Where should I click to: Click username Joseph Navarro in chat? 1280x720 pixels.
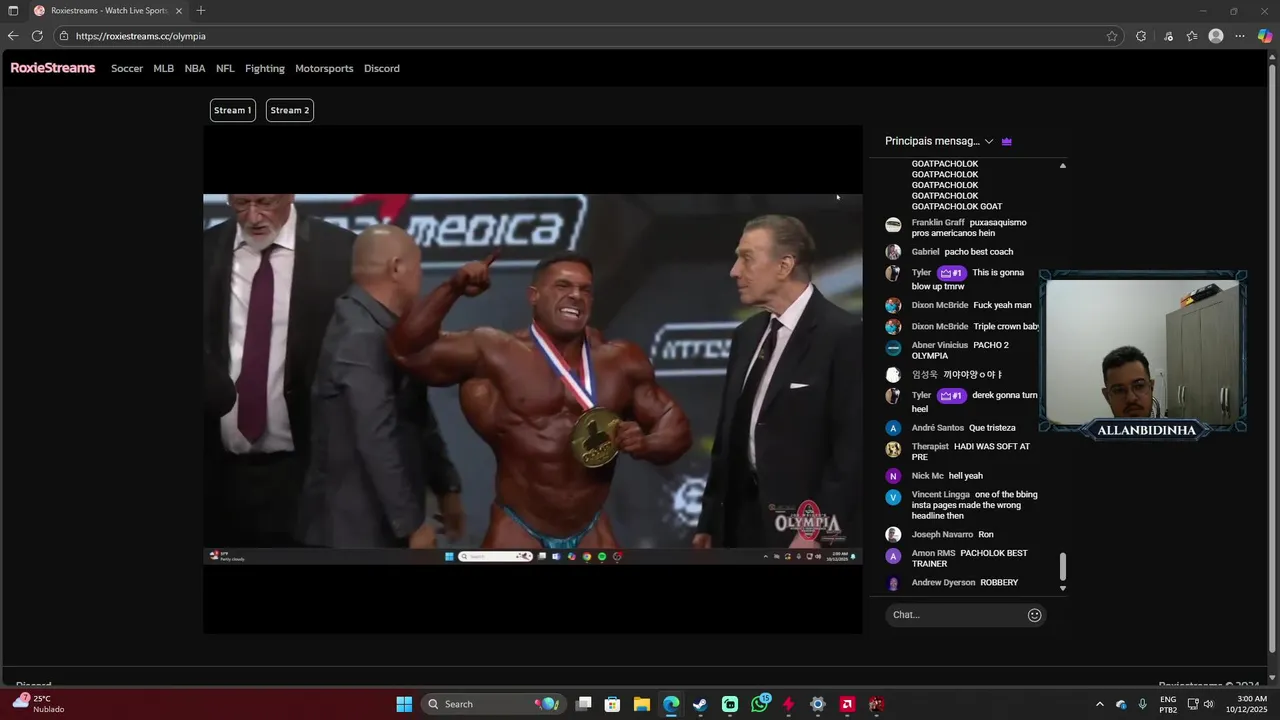pyautogui.click(x=942, y=535)
